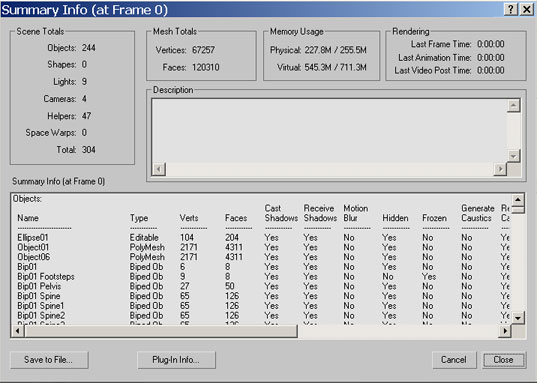
Task: Click the Hidden column header
Action: coord(395,218)
